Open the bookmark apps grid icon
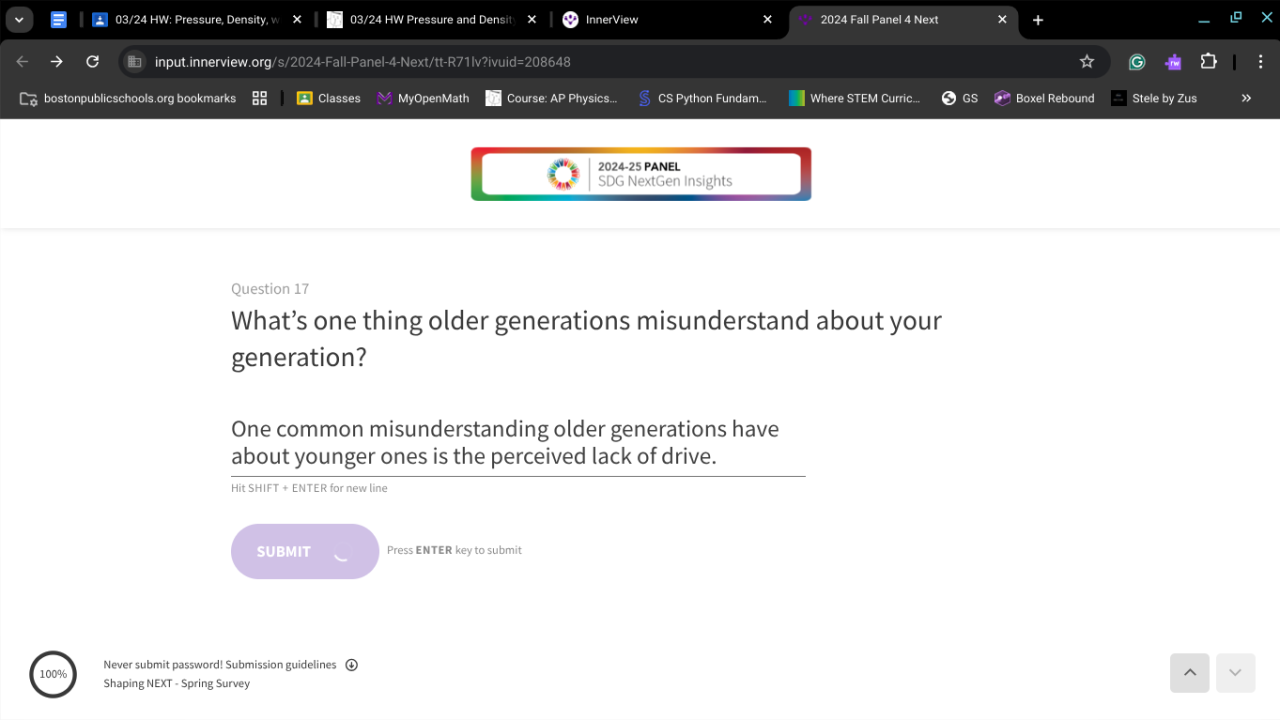Image resolution: width=1280 pixels, height=720 pixels. 260,98
